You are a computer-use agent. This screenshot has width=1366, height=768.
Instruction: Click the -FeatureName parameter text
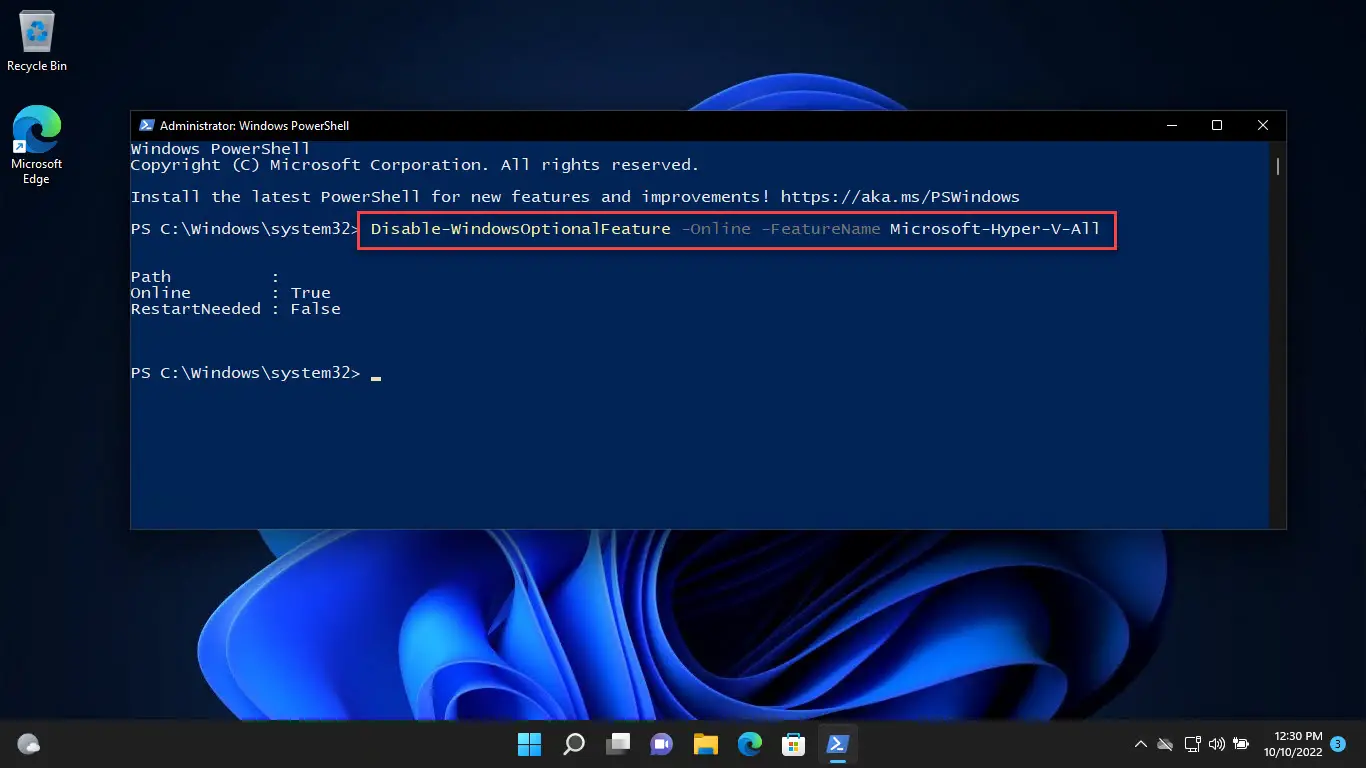click(x=821, y=229)
